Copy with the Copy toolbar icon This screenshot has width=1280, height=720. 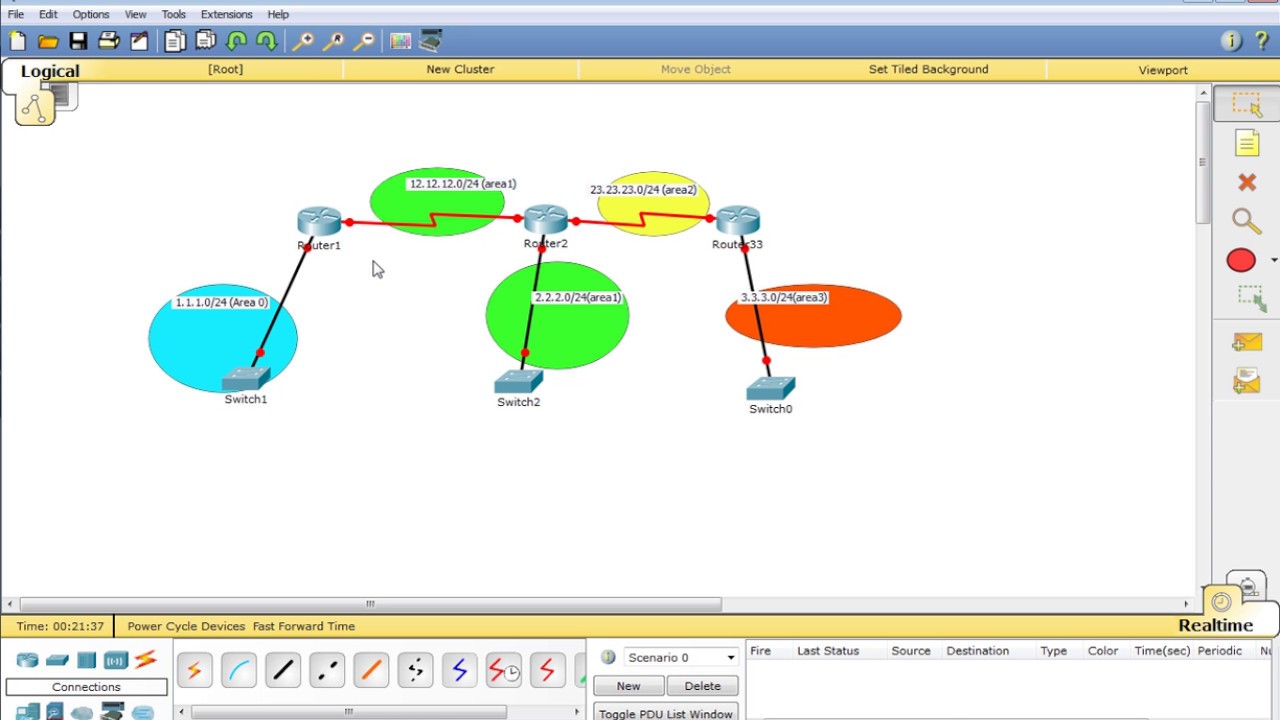click(175, 41)
